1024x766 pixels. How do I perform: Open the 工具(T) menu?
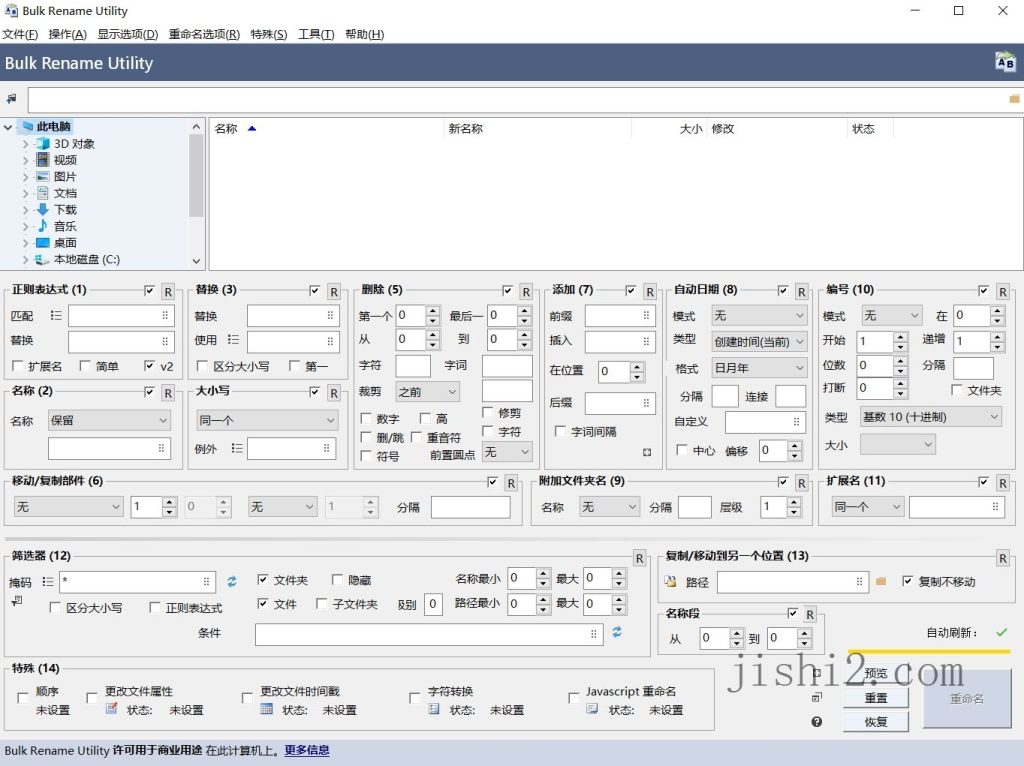[x=316, y=34]
